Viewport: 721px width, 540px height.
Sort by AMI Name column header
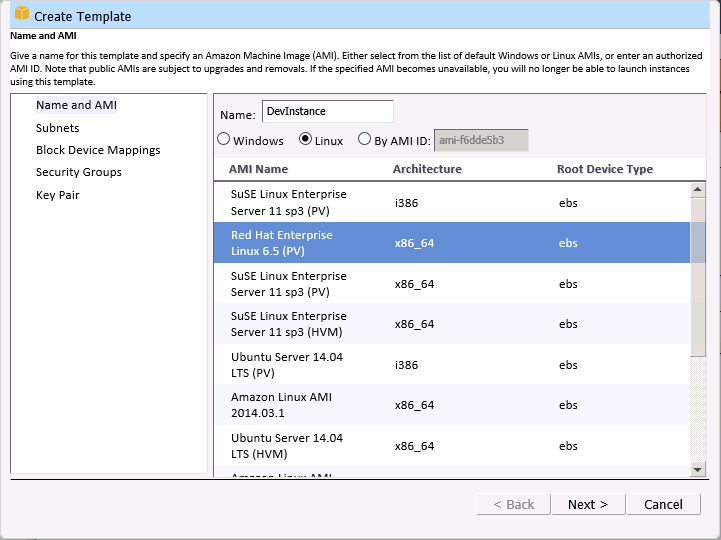[x=258, y=169]
